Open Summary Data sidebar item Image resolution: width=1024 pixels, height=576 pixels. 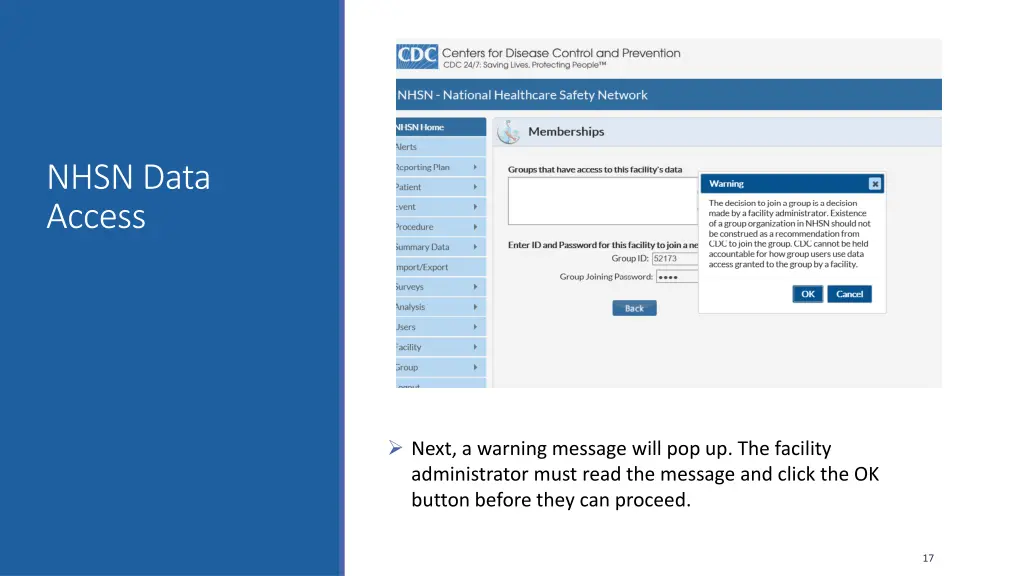441,247
